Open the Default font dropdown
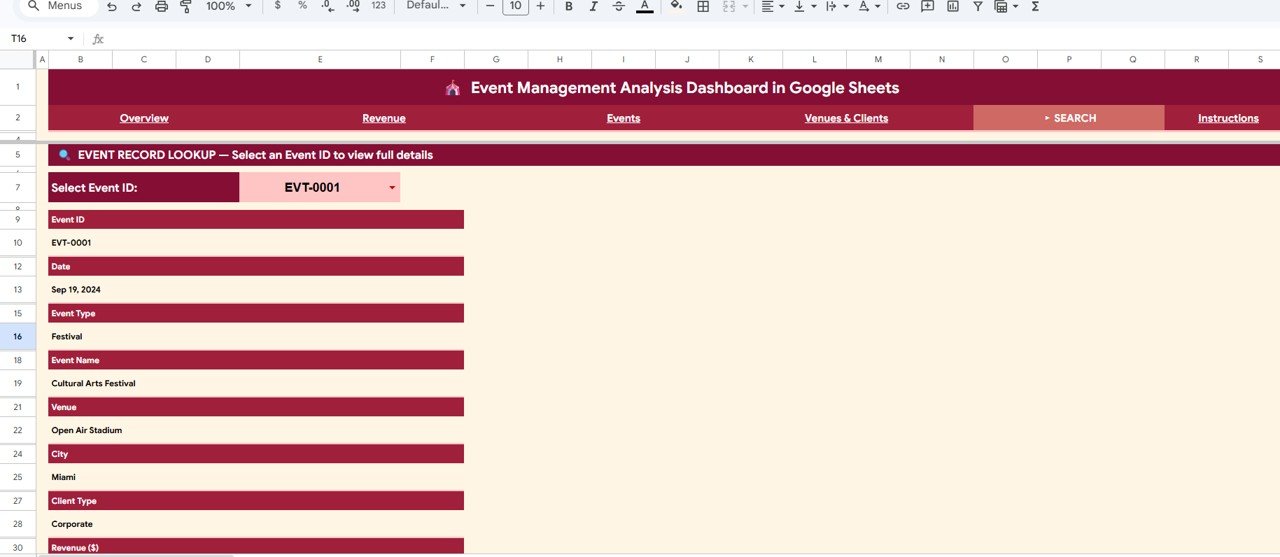1280x557 pixels. pos(437,6)
